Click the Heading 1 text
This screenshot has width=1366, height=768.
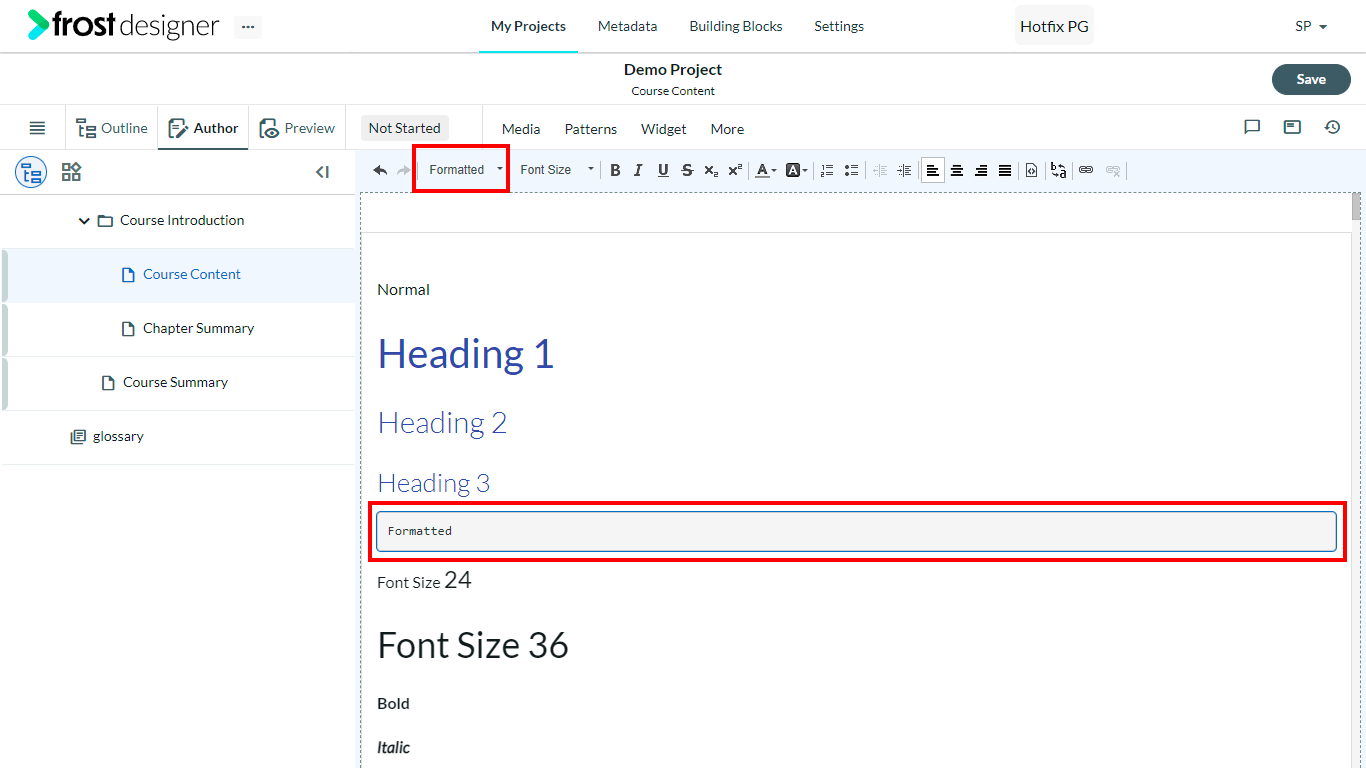click(x=466, y=354)
